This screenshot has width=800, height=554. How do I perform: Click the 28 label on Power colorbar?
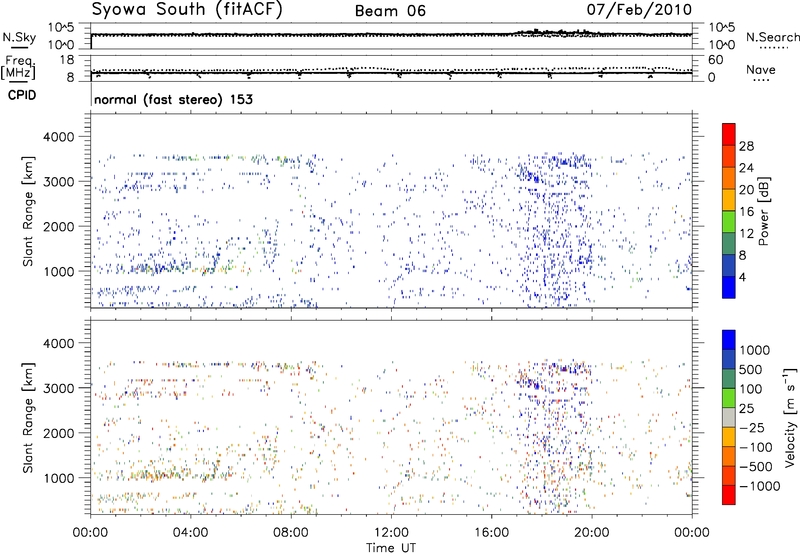[x=746, y=146]
